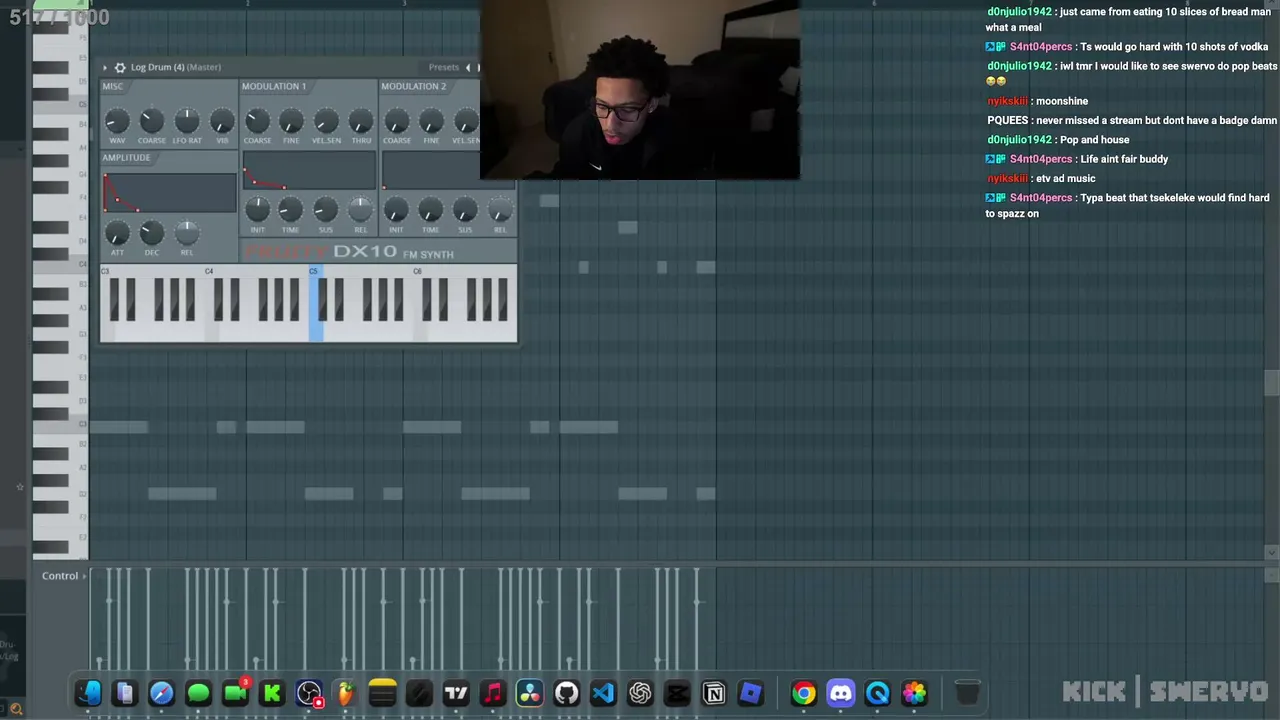1280x720 pixels.
Task: Click username nyikskiii on 'moonshine' message
Action: coord(1007,101)
